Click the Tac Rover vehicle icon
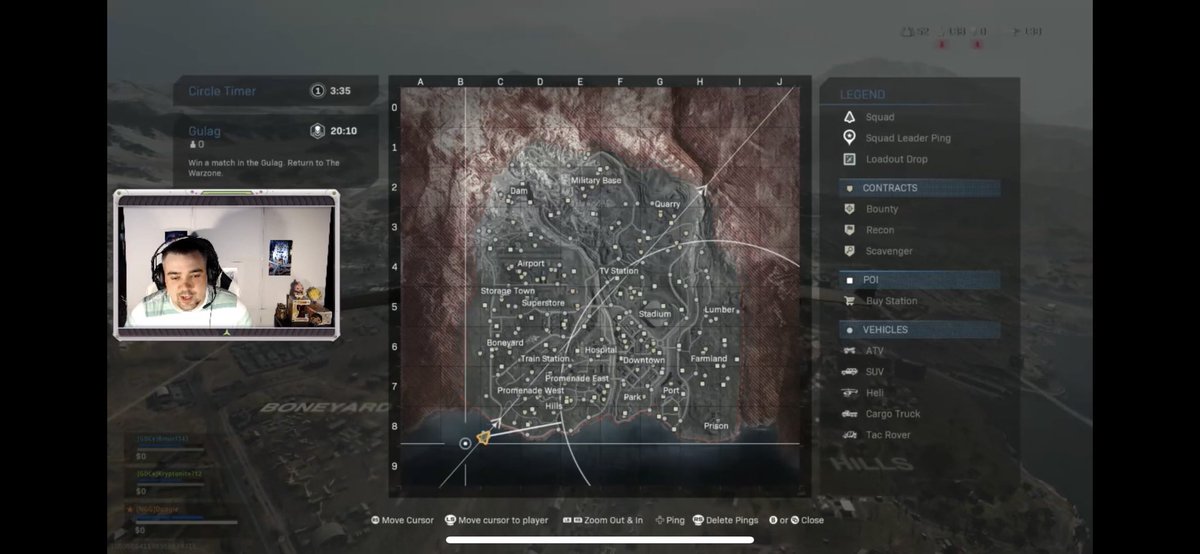The image size is (1200, 554). click(850, 435)
